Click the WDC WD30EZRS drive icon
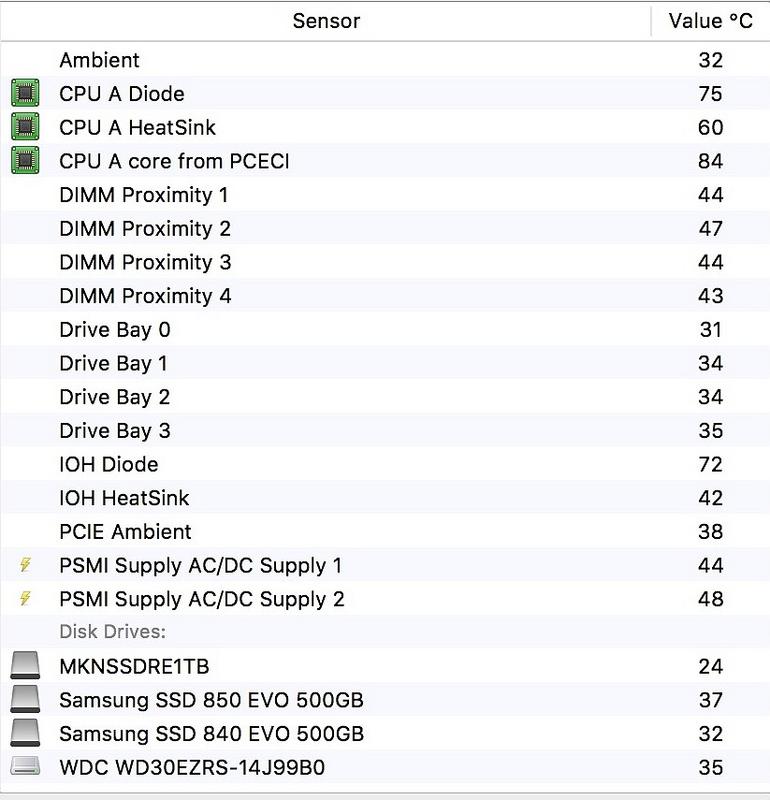 click(26, 767)
